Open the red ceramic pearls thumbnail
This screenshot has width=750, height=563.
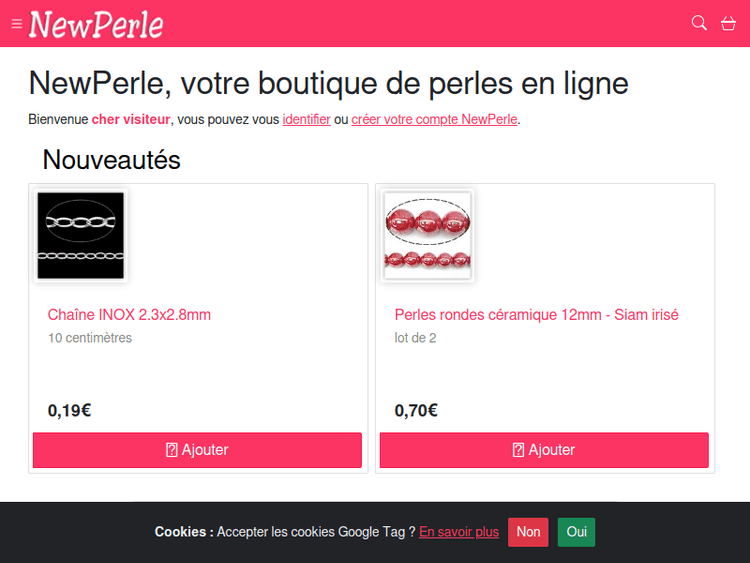pos(427,235)
